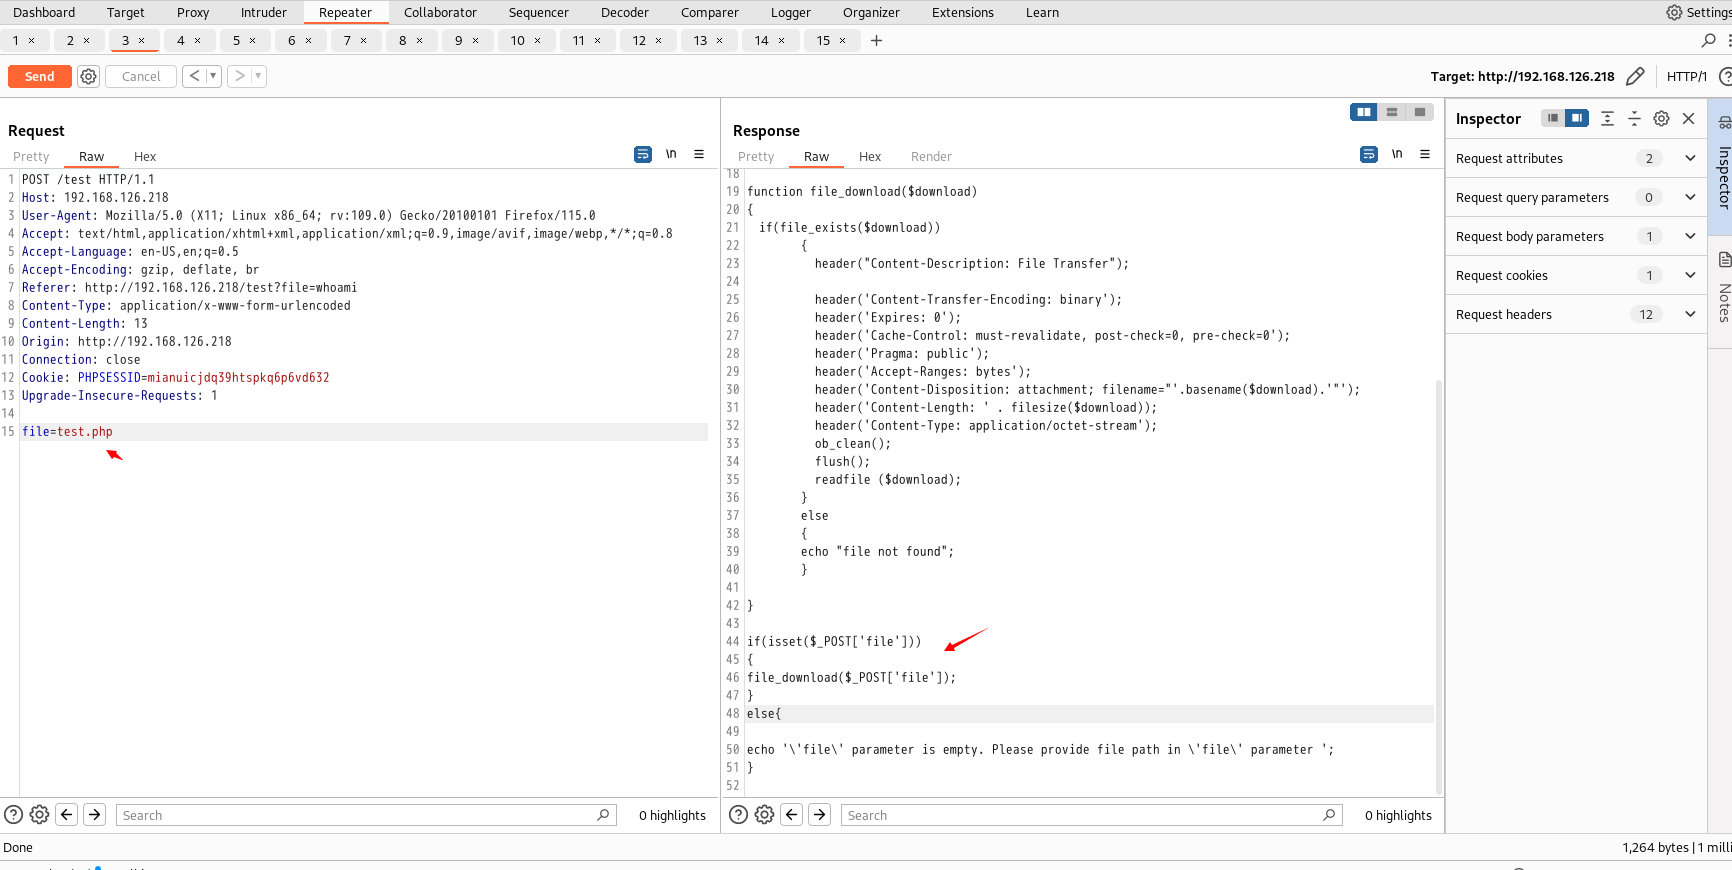The height and width of the screenshot is (870, 1732).
Task: Expand Request cookies section
Action: tap(1575, 275)
